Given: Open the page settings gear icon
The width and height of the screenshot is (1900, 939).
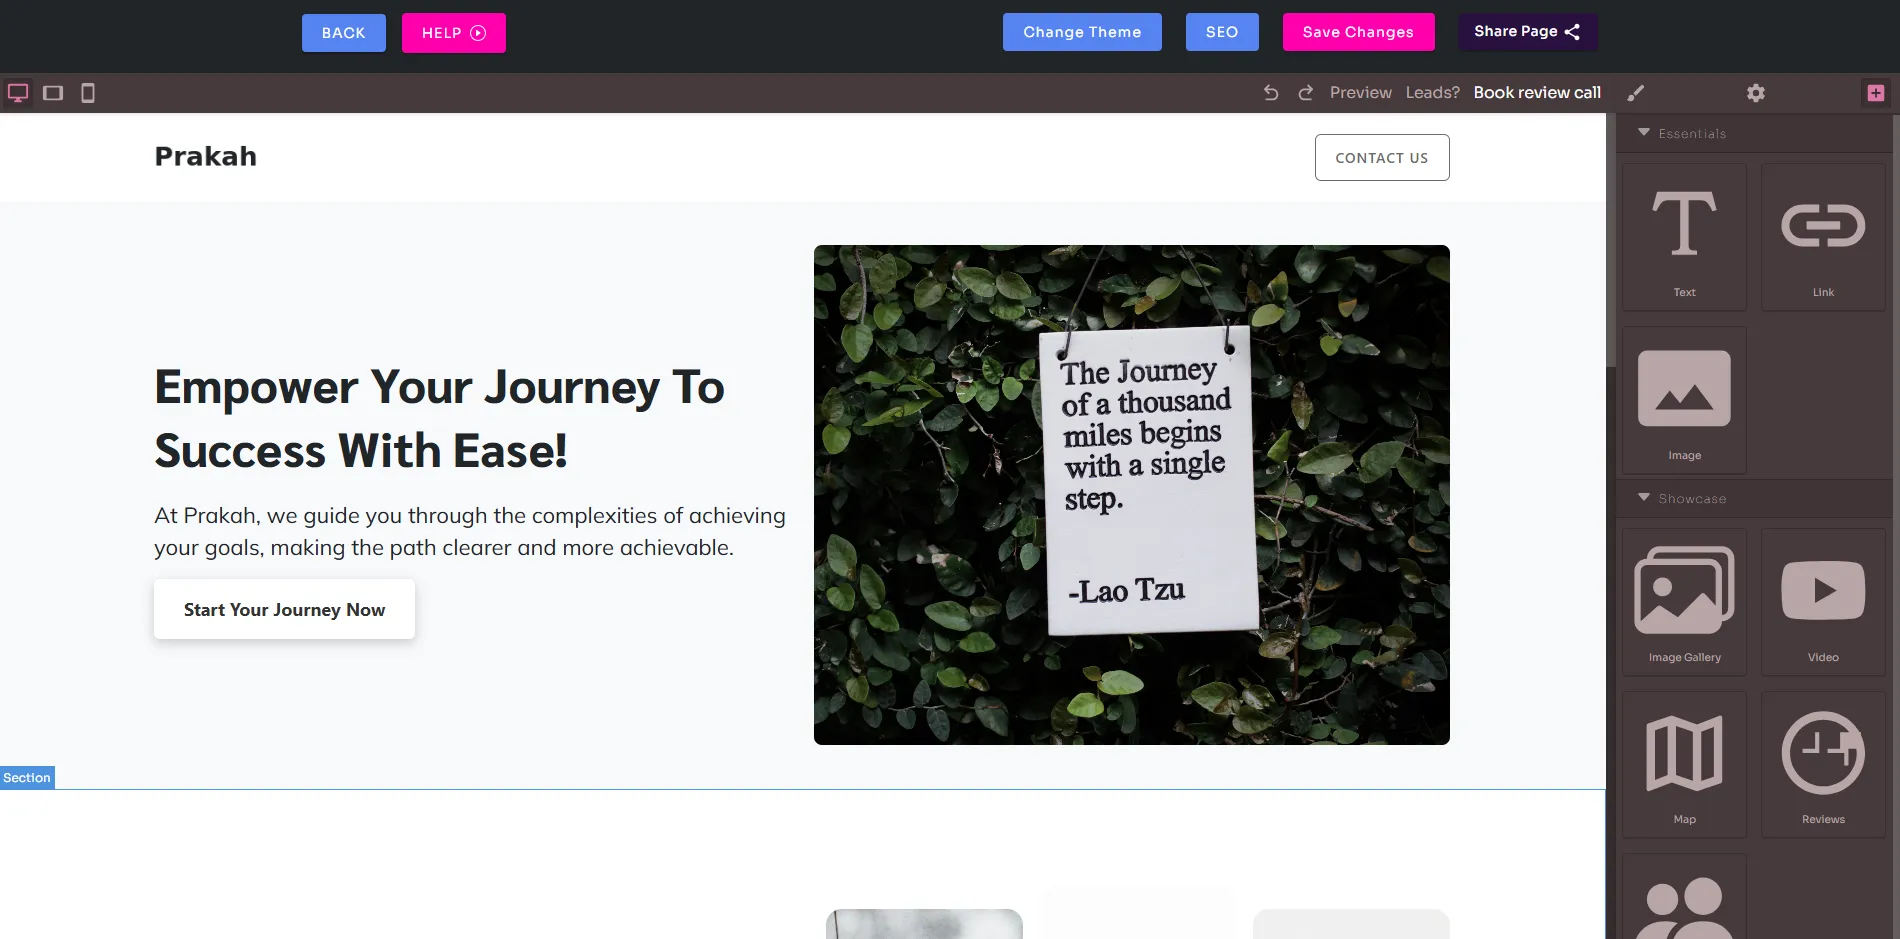Looking at the screenshot, I should click(1756, 92).
